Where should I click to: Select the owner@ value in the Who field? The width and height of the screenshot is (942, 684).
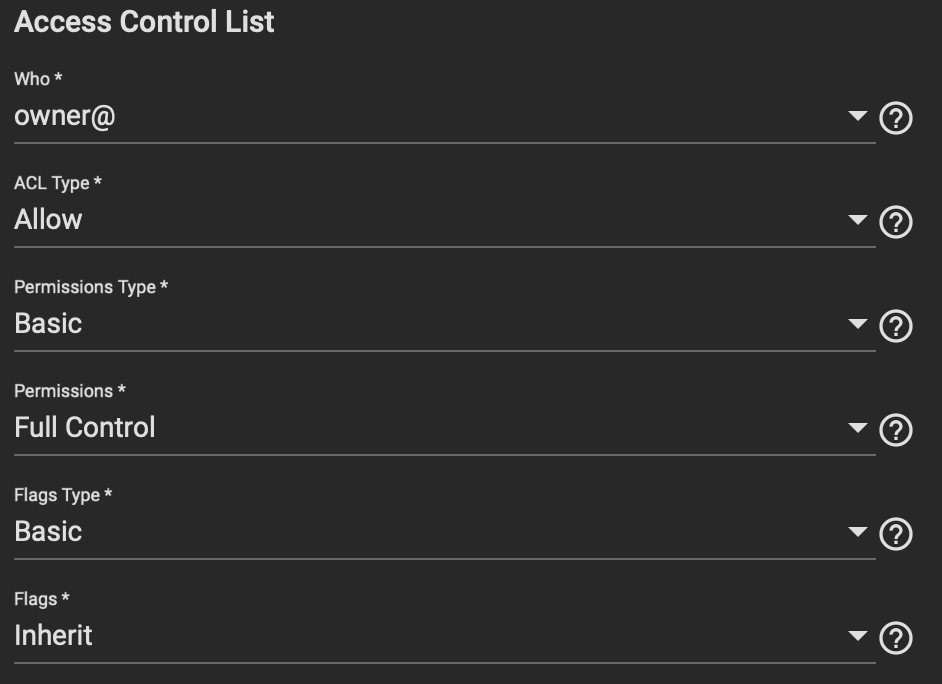tap(64, 116)
